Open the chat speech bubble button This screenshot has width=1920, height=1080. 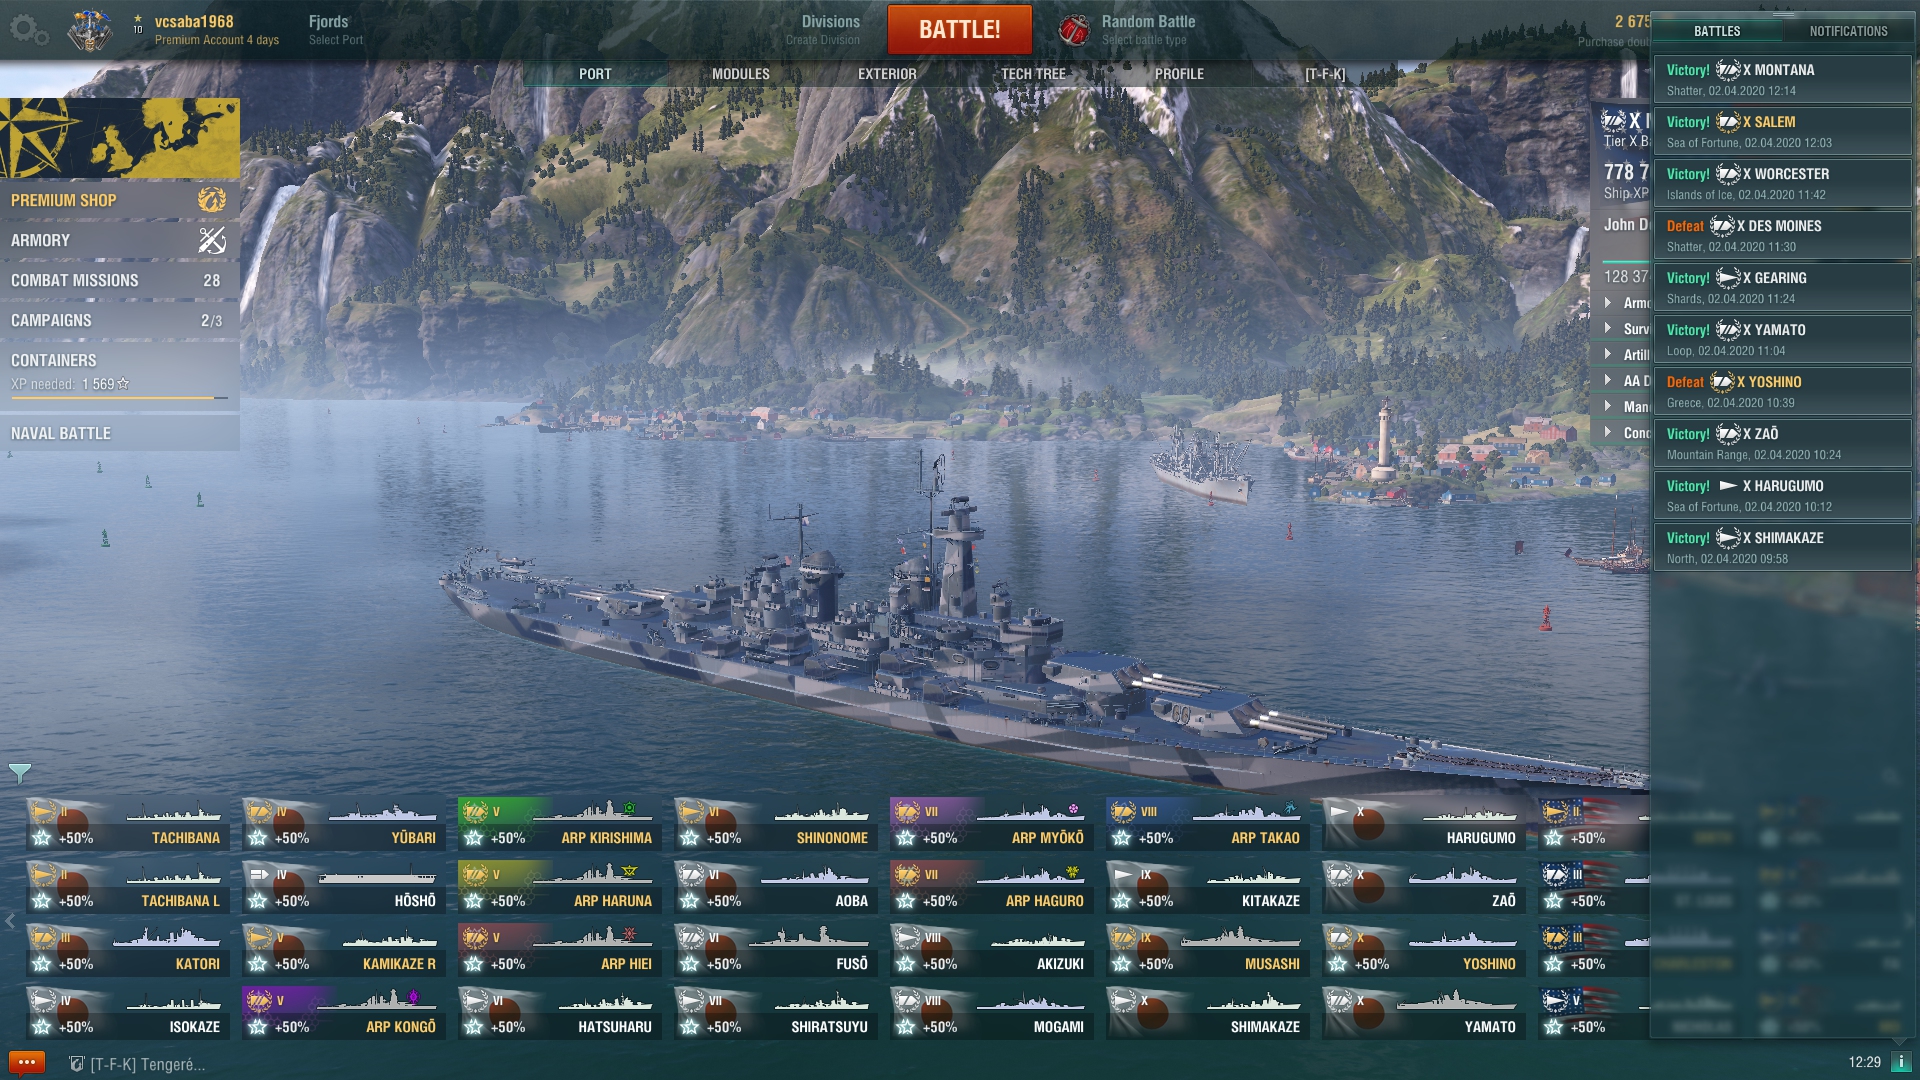[27, 1063]
